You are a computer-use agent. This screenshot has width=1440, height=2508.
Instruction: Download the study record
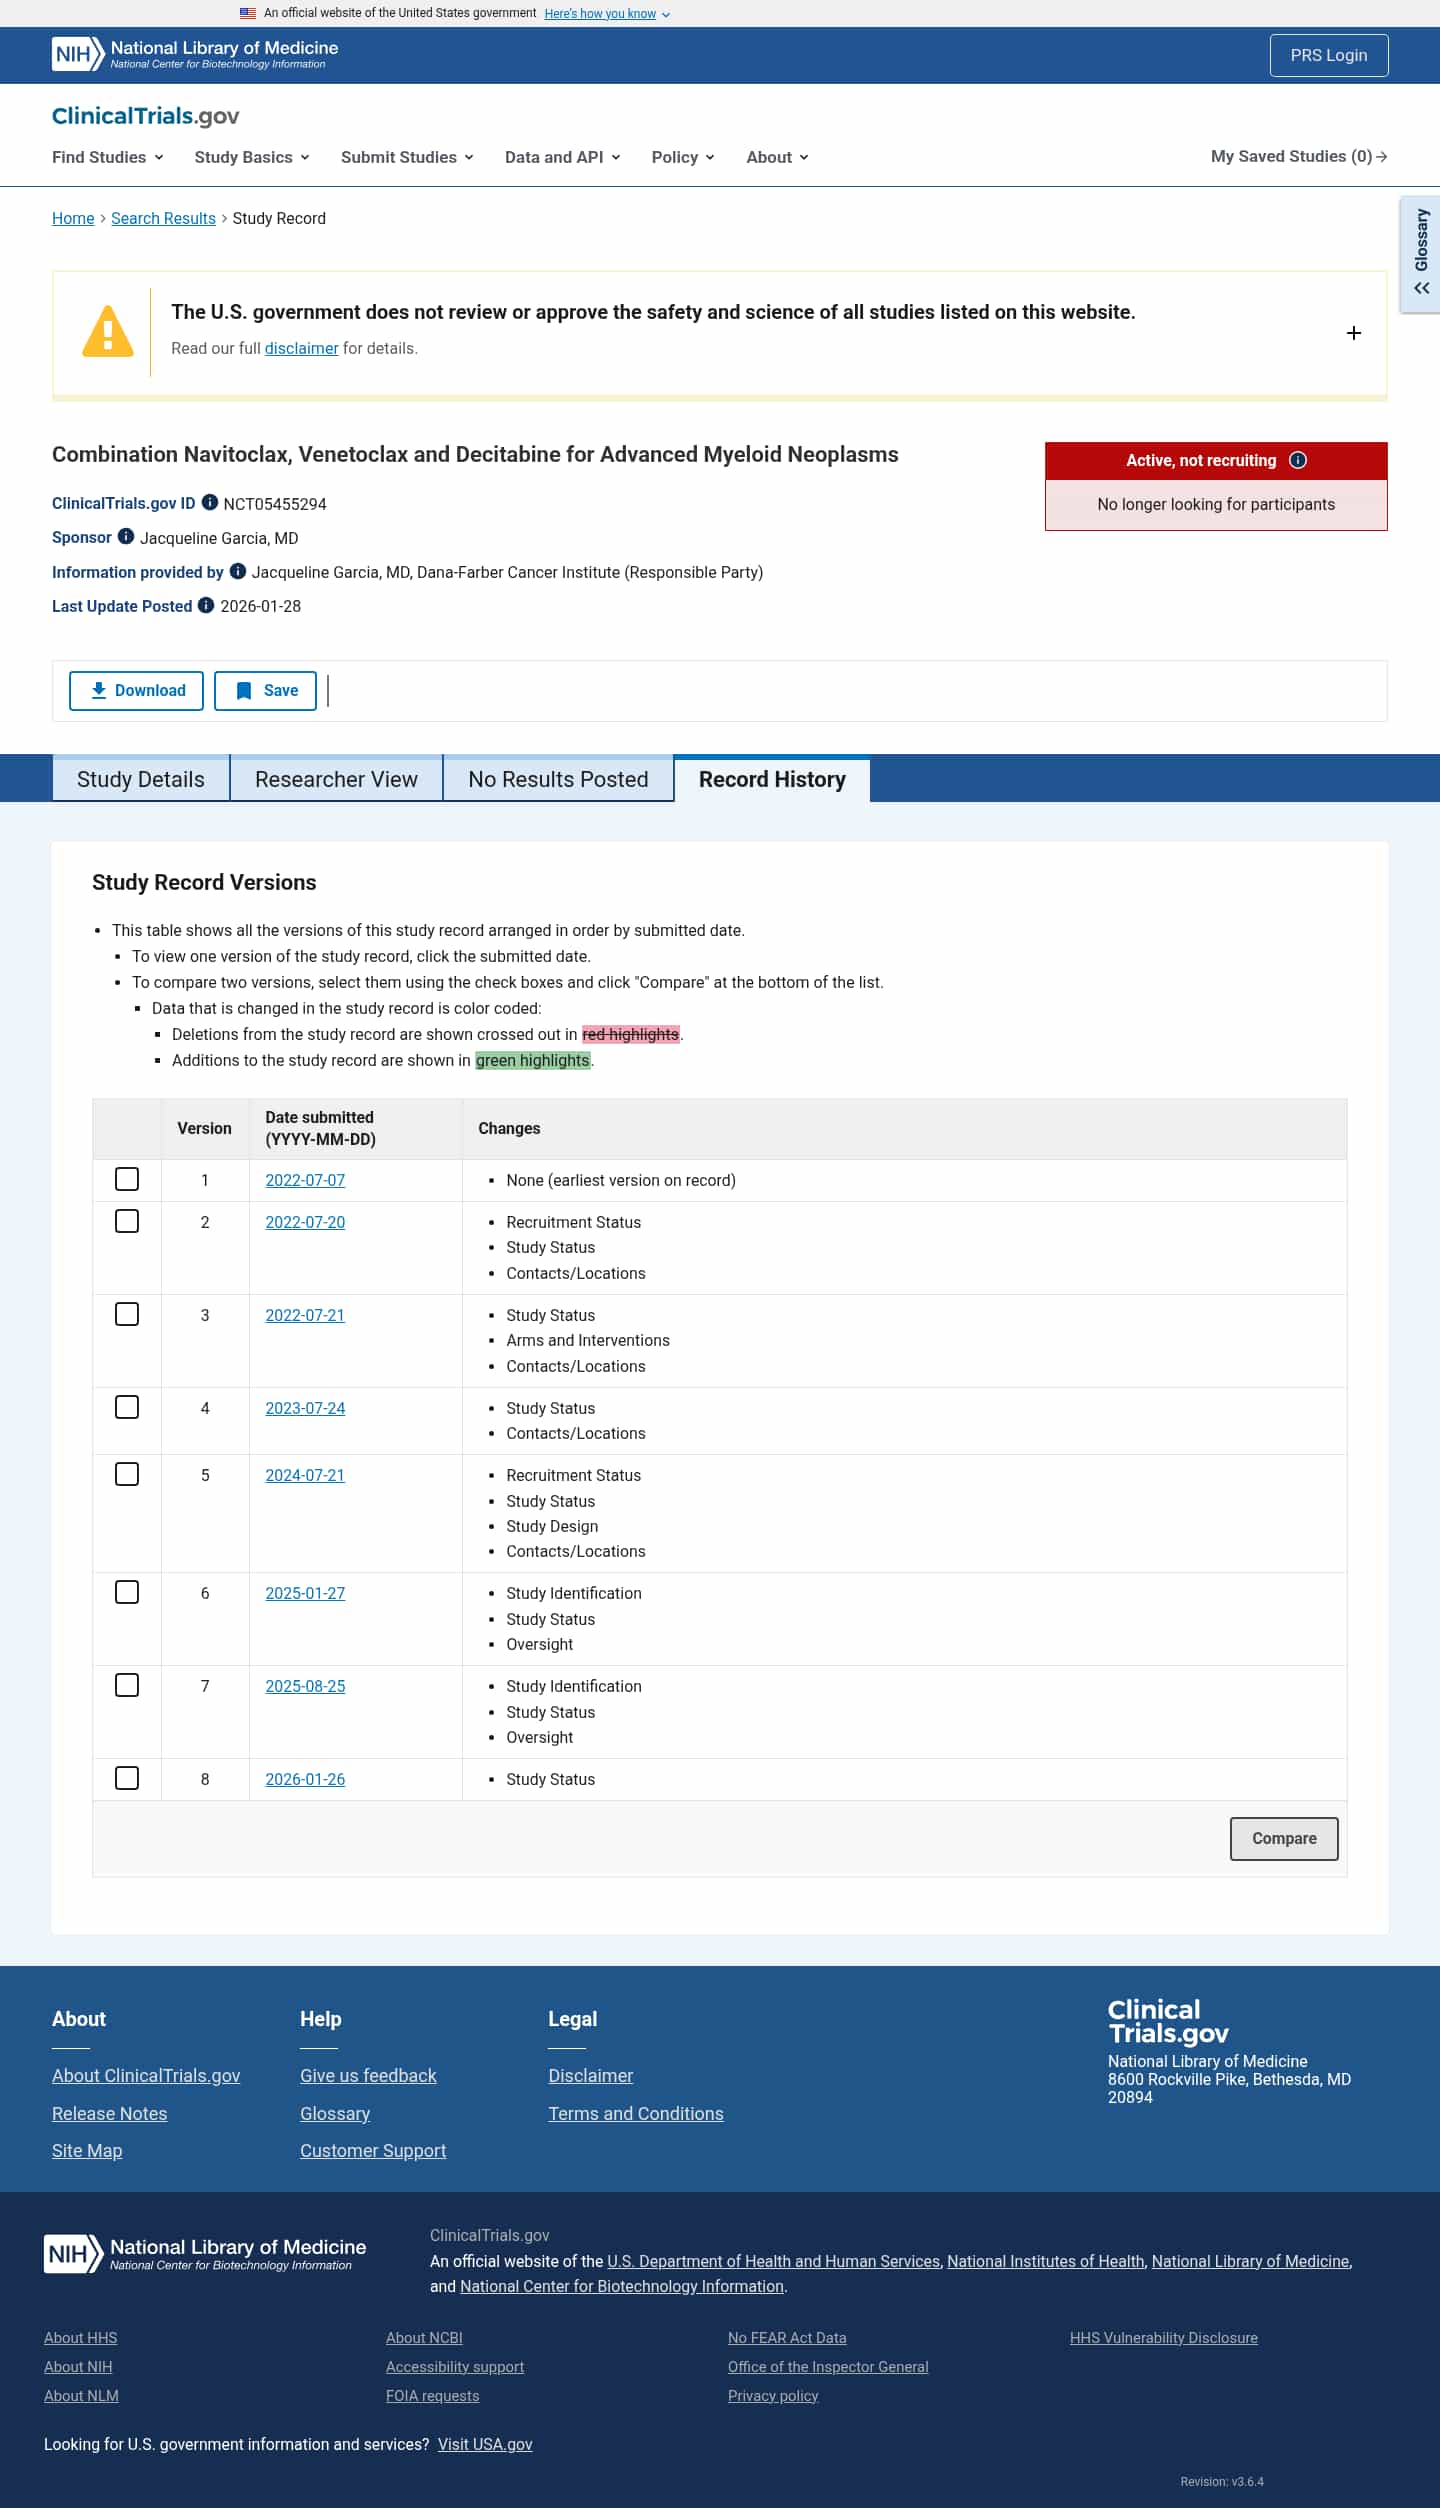136,691
